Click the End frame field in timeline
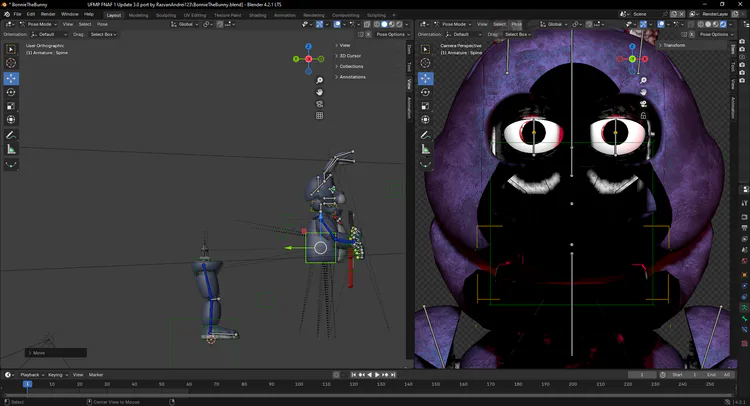Viewport: 750px width, 406px height. point(718,375)
